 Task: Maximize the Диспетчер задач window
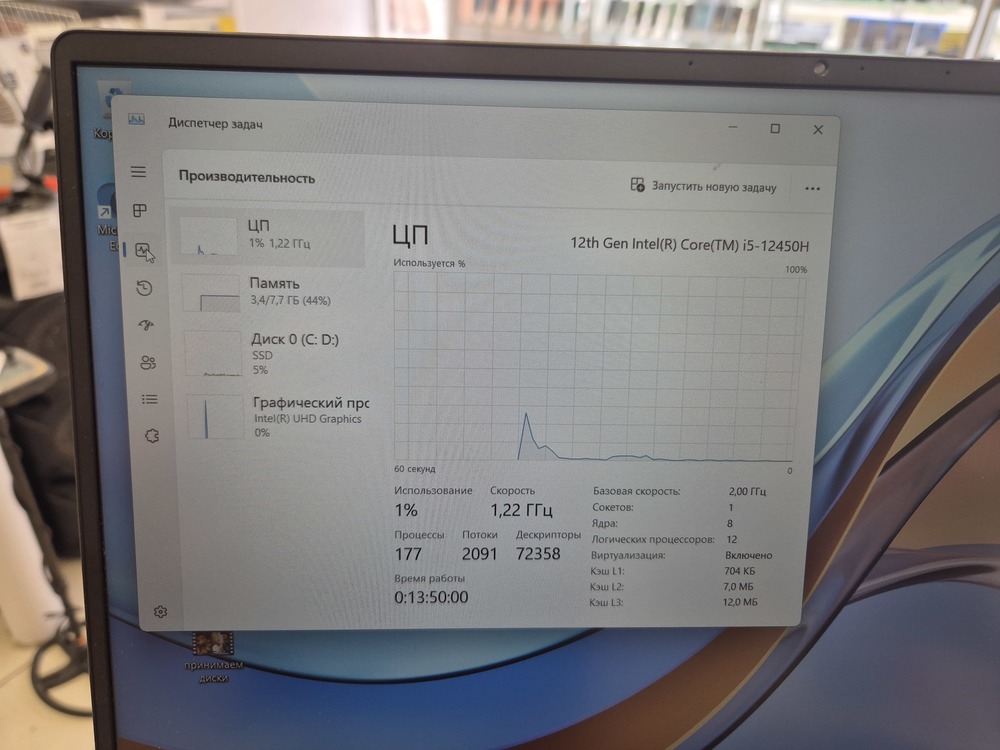point(775,129)
